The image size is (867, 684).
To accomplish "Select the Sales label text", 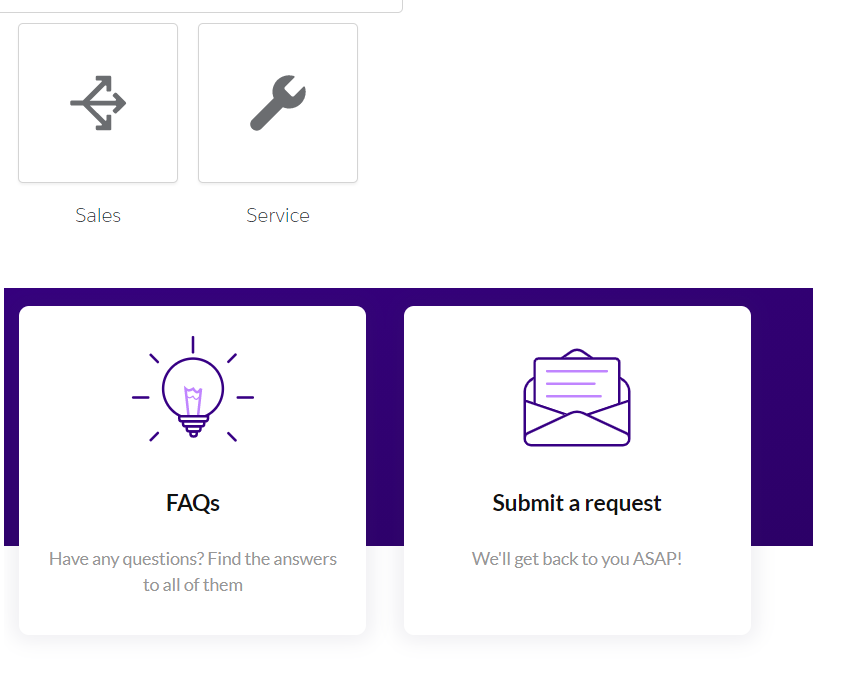I will 98,215.
